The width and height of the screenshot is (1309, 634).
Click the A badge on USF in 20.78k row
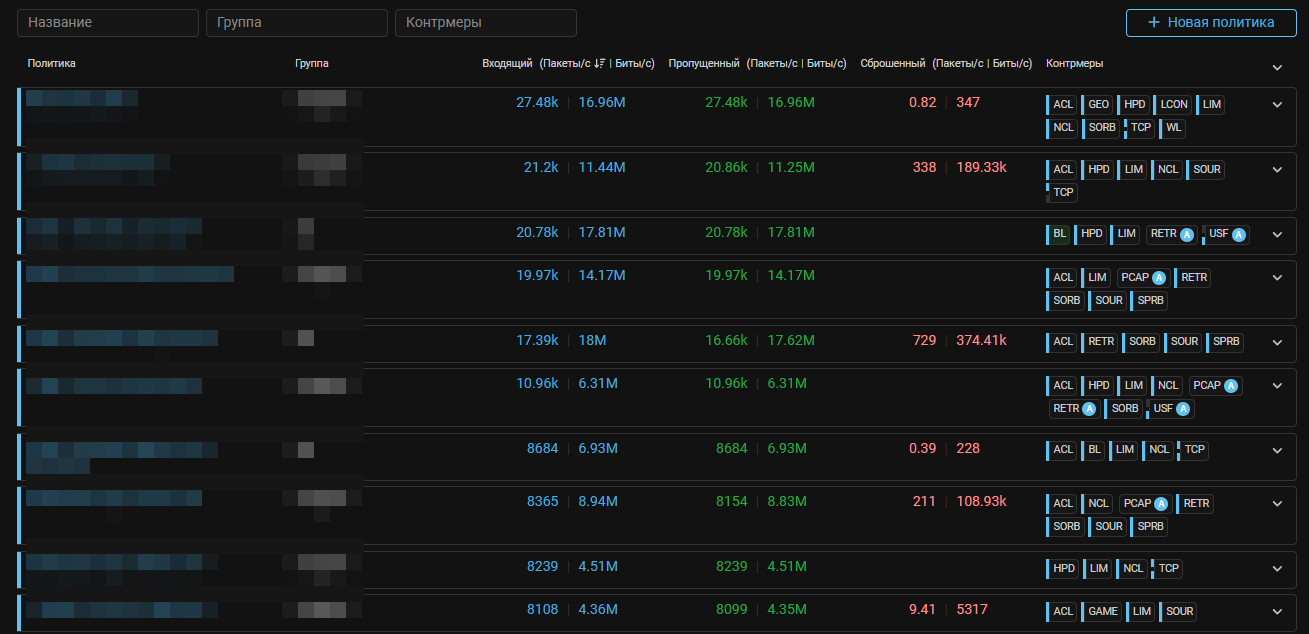click(x=1238, y=234)
